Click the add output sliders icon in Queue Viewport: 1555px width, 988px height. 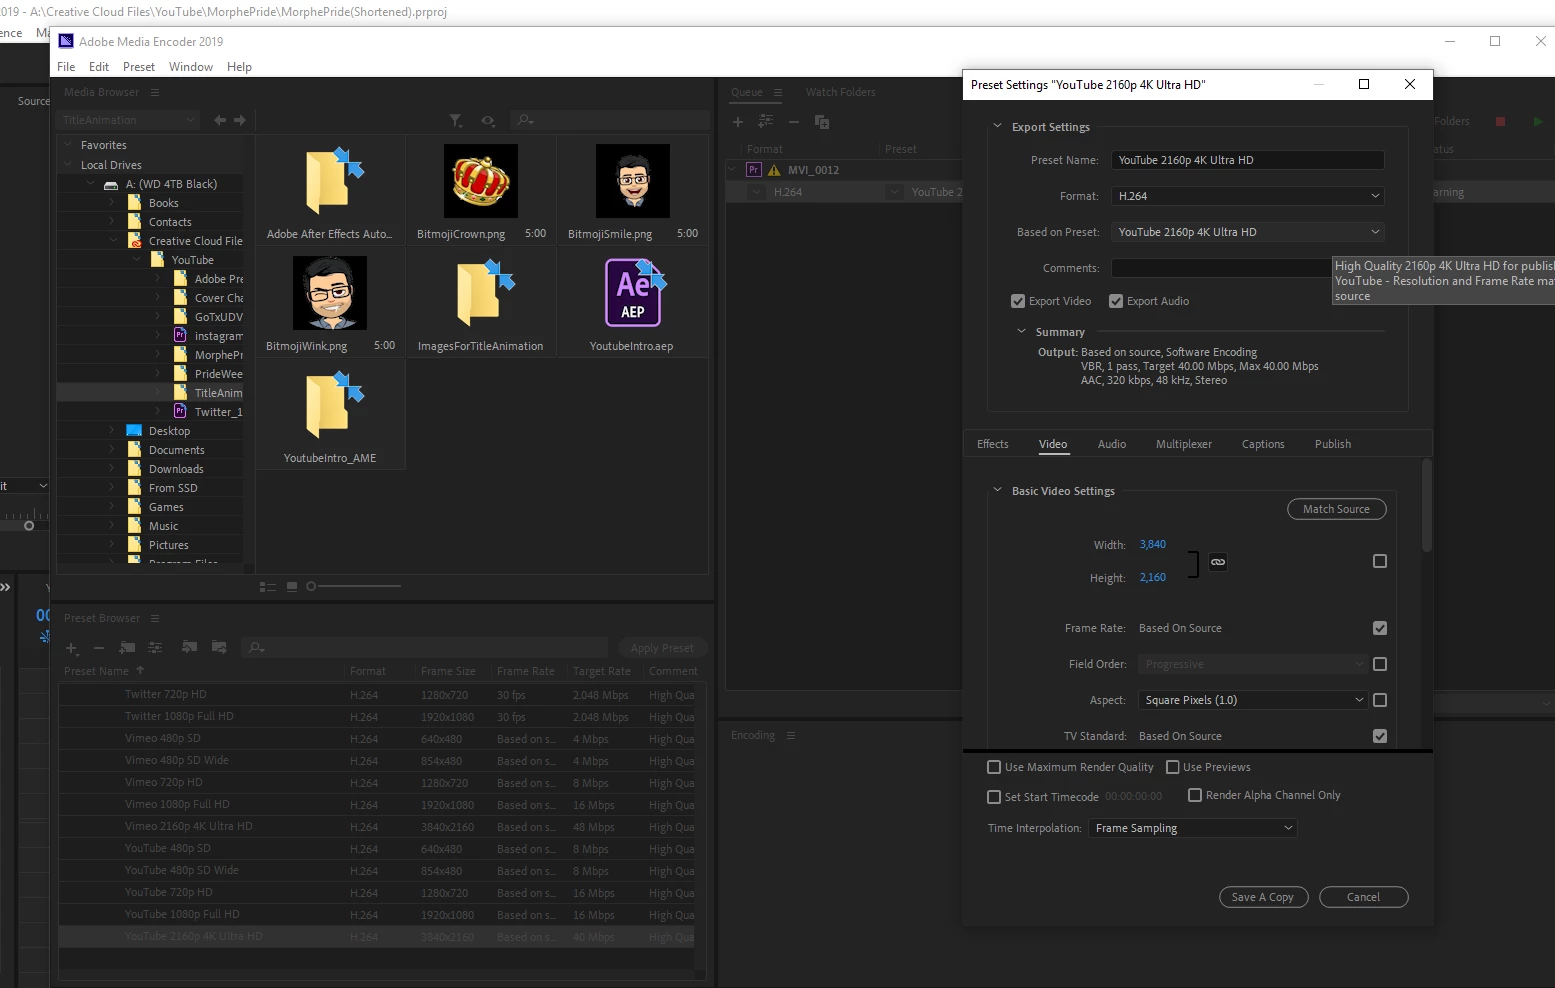[x=766, y=121]
